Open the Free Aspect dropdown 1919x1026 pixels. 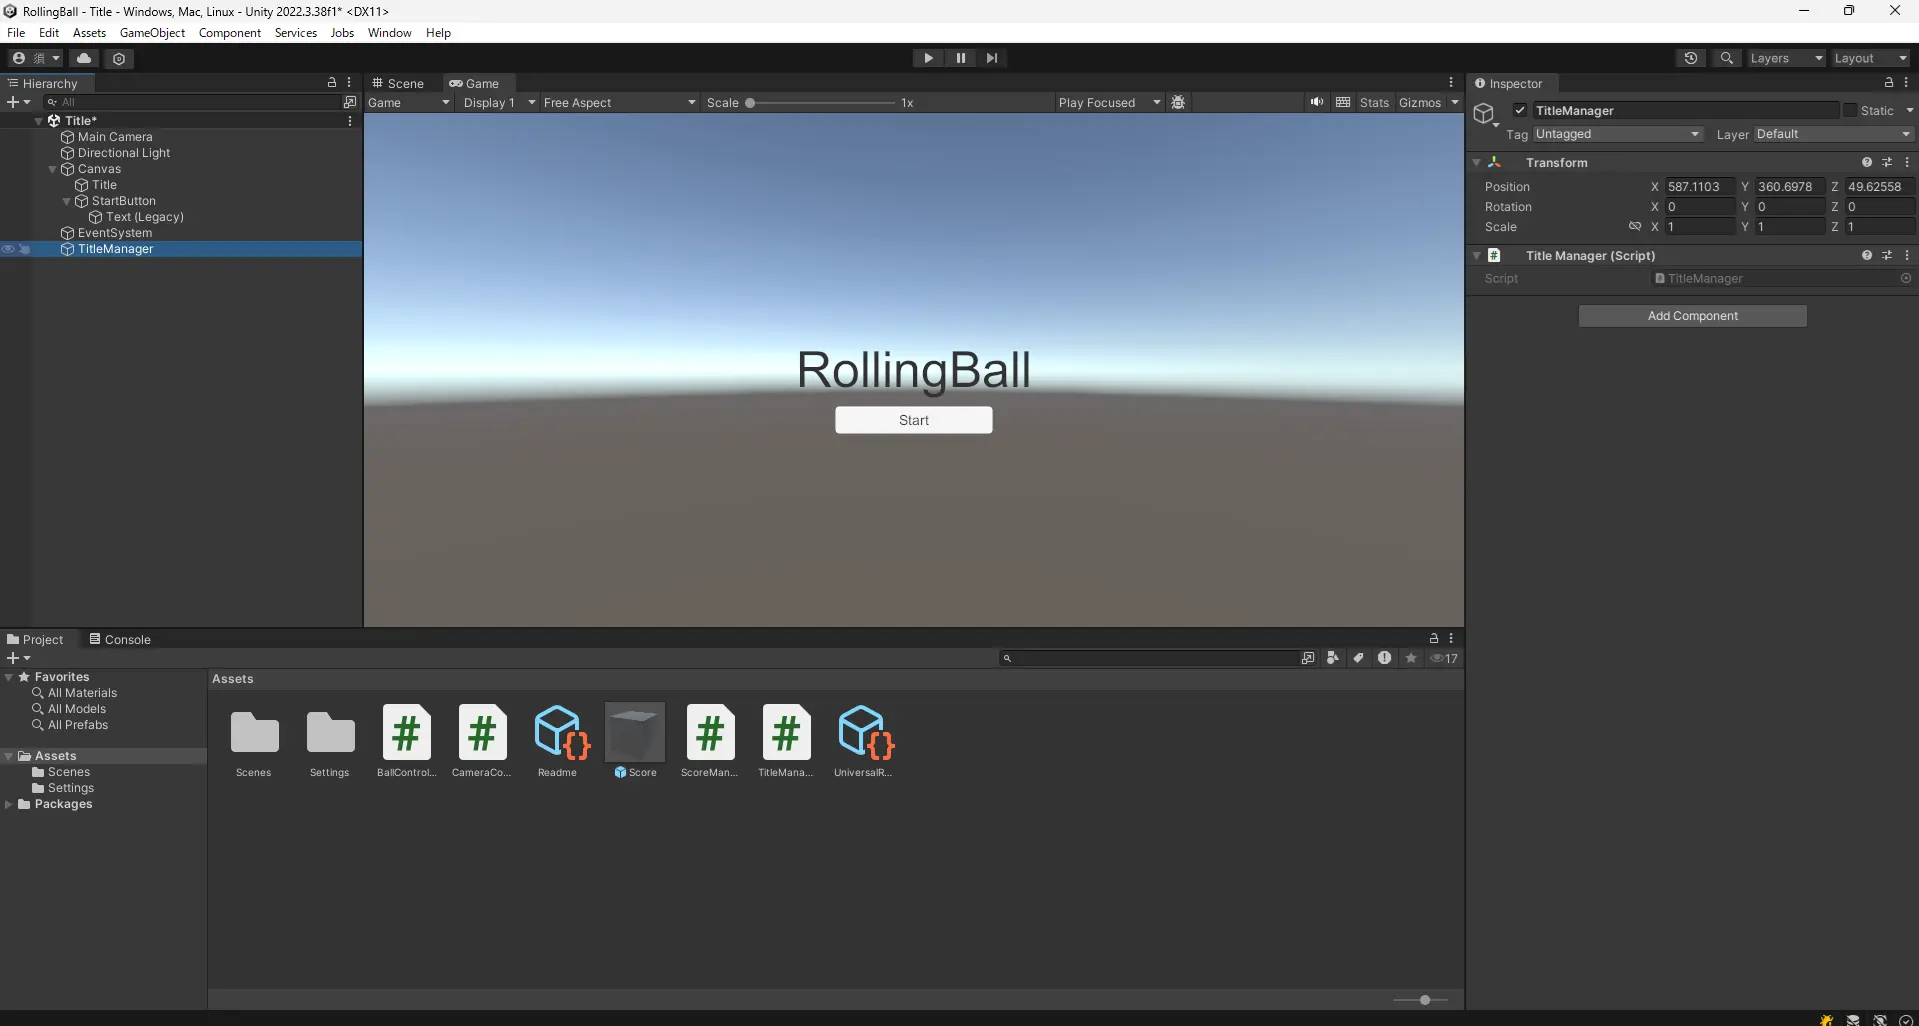tap(618, 103)
